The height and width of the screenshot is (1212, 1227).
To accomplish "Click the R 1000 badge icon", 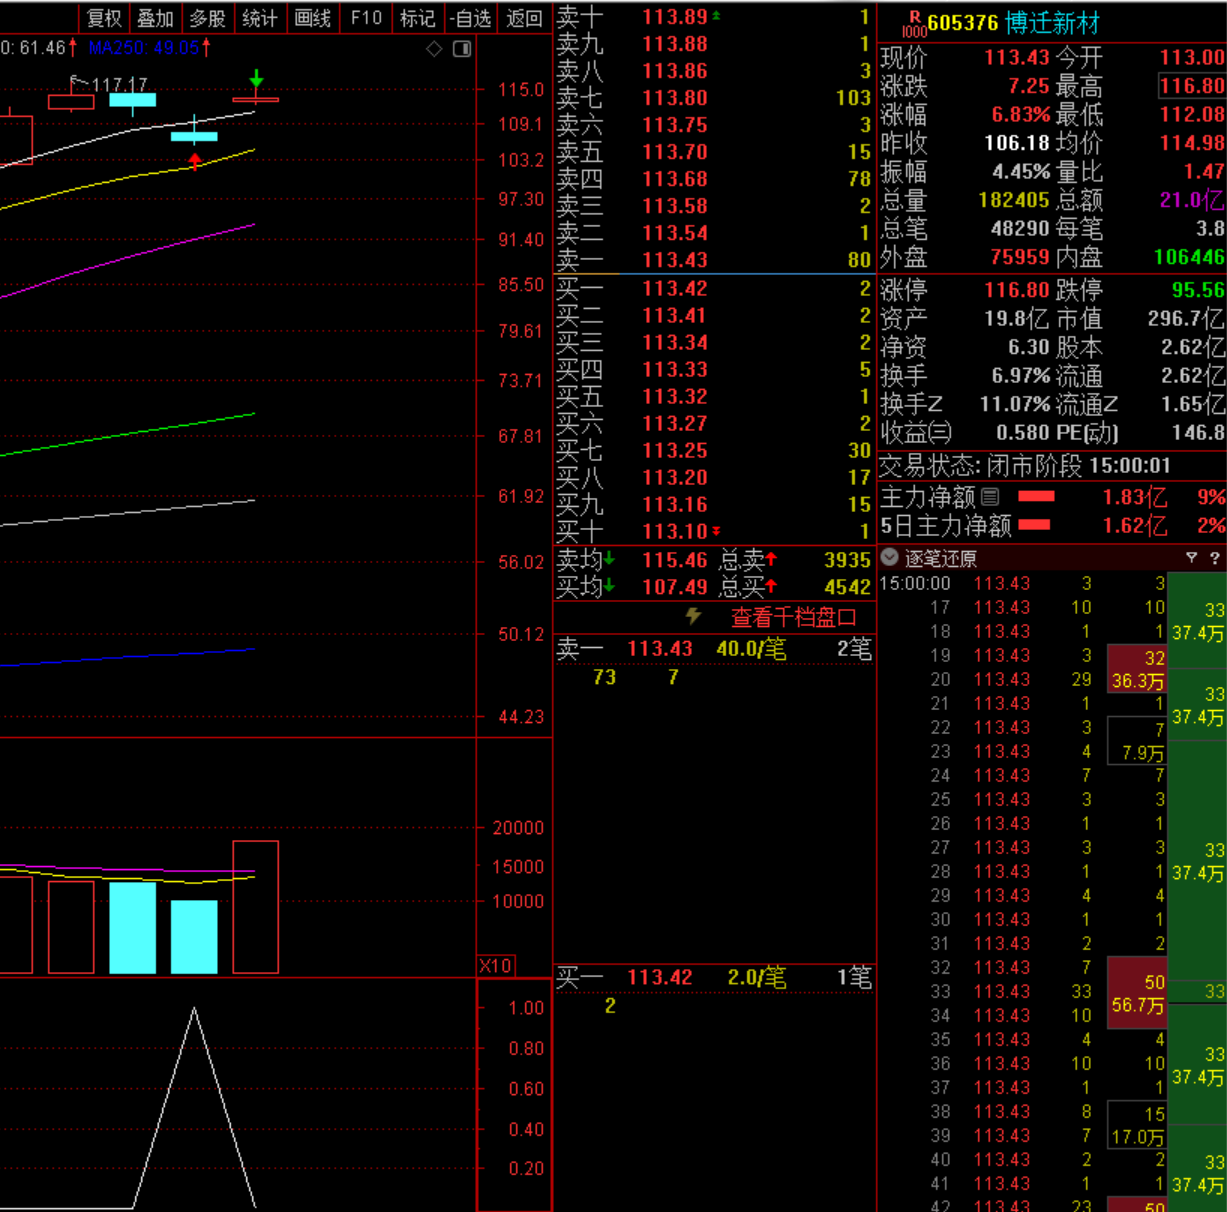I will coord(913,24).
